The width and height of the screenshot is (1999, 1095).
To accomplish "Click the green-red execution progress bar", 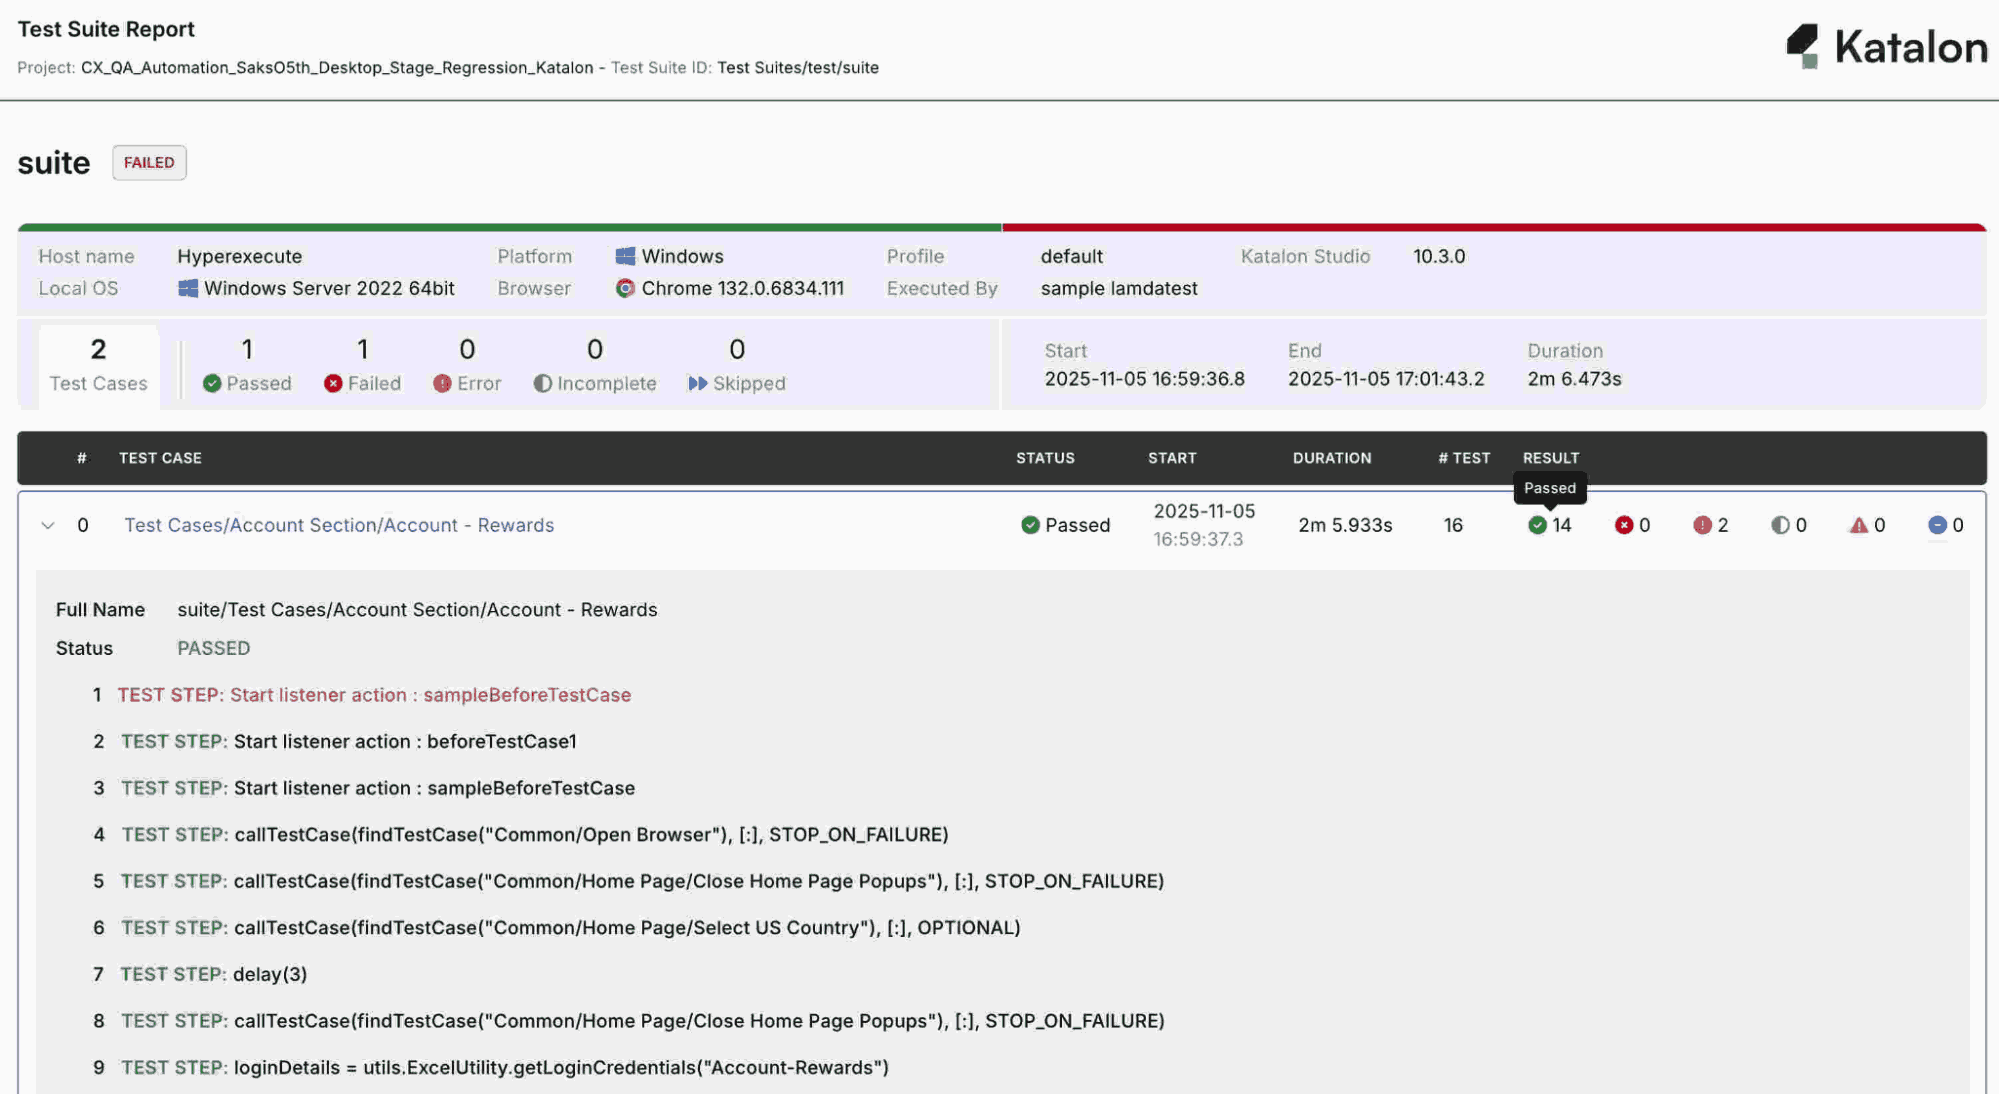I will coord(1000,227).
